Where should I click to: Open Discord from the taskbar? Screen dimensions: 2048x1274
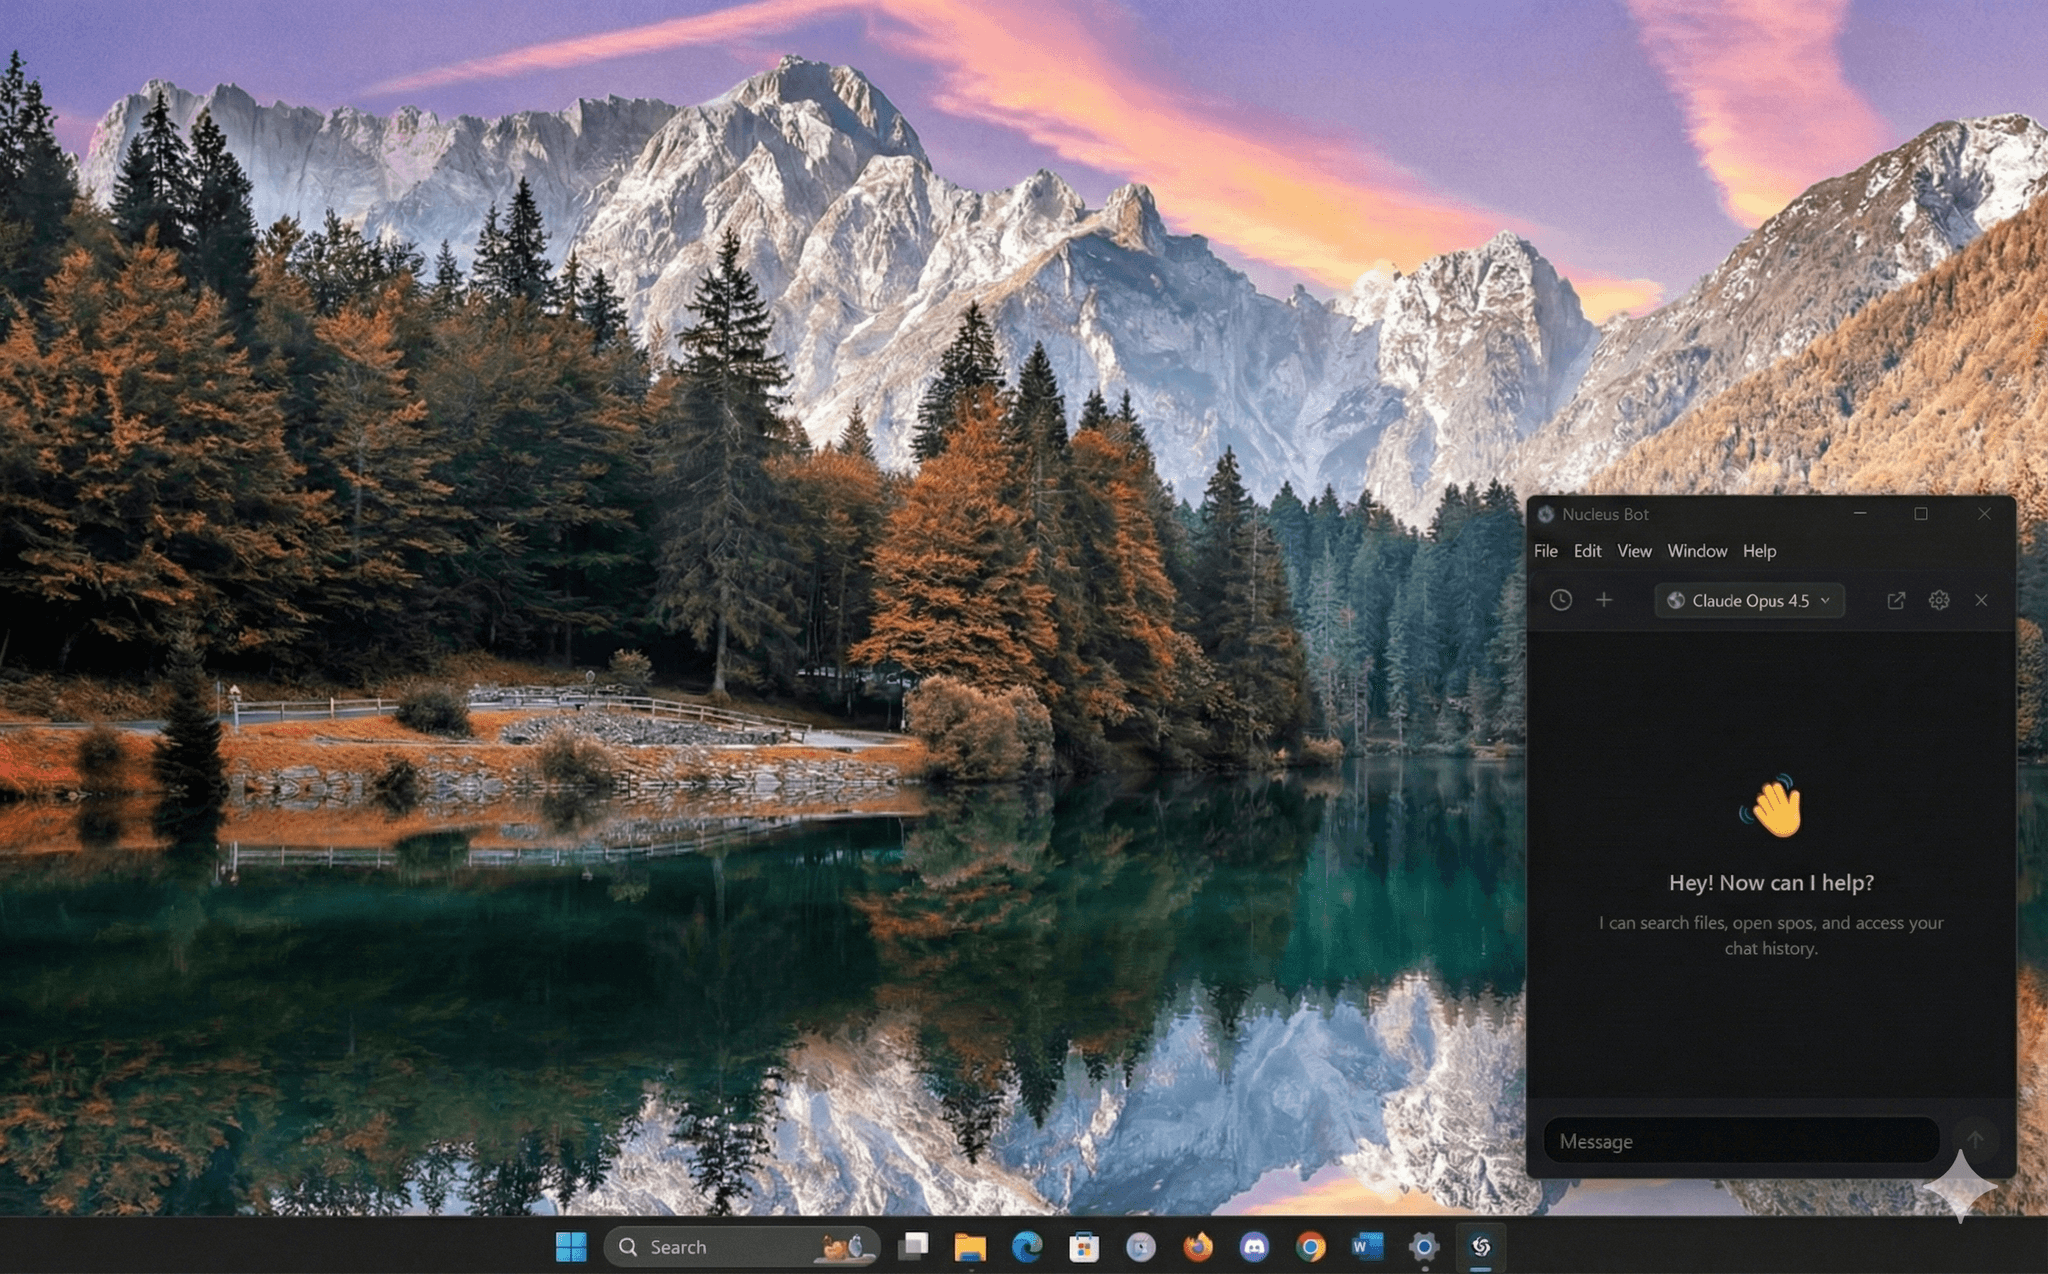click(x=1253, y=1246)
